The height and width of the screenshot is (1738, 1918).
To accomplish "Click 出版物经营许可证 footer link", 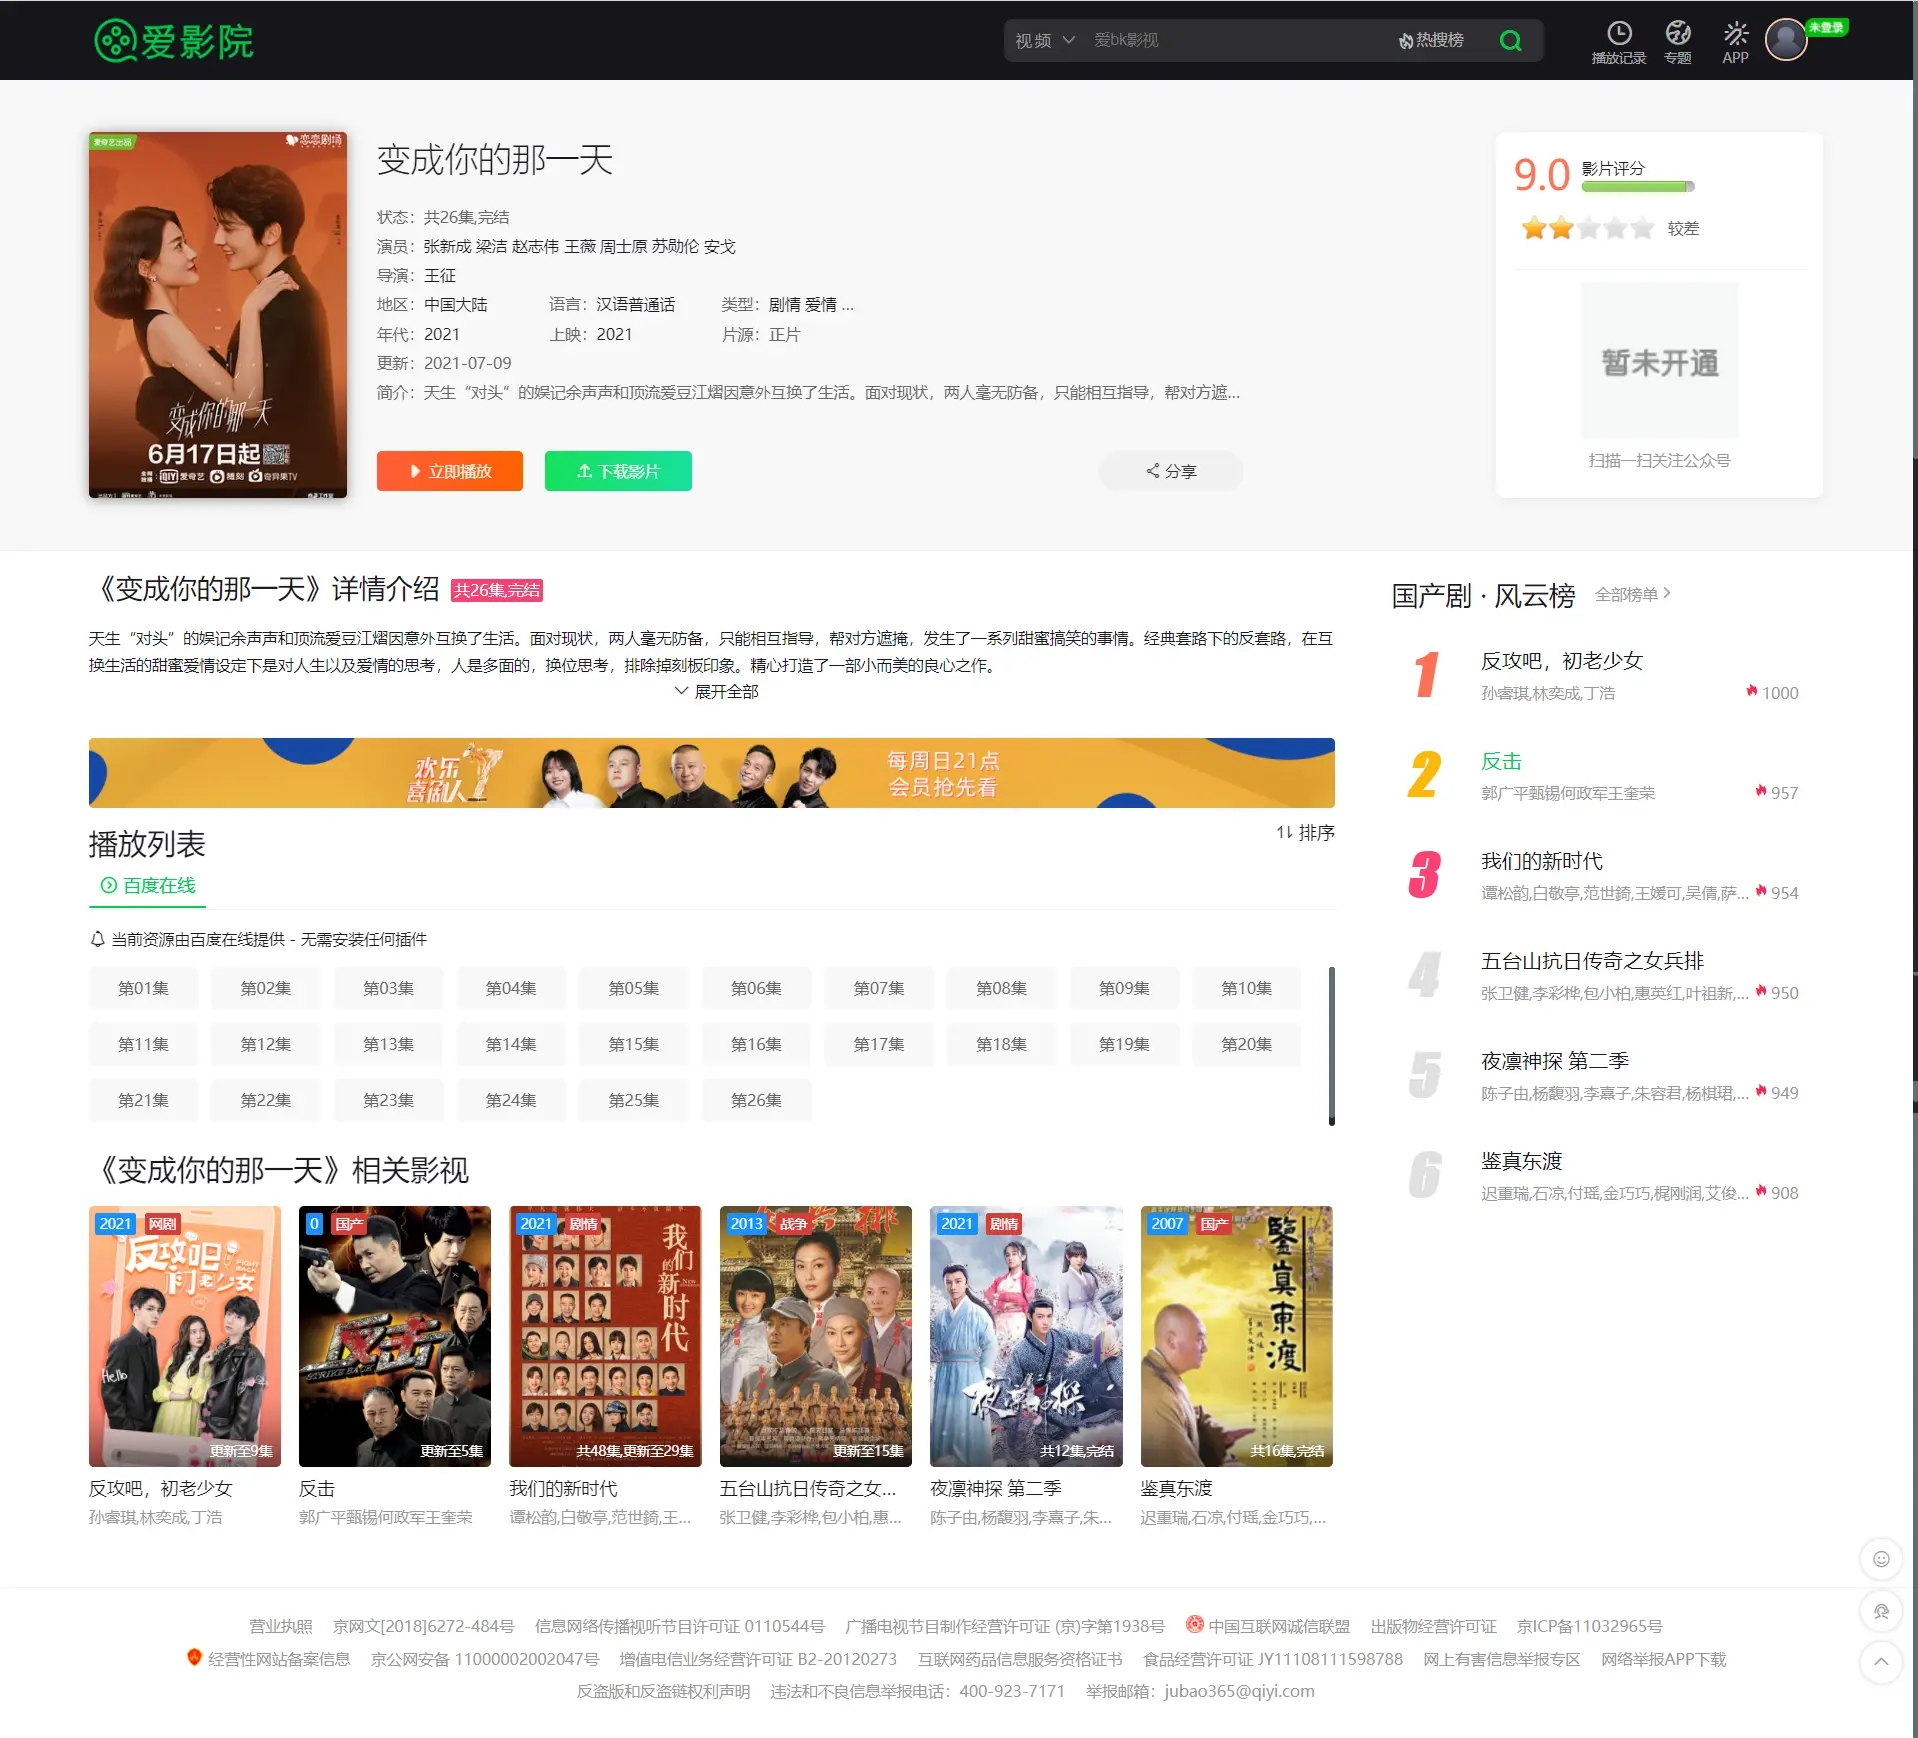I will point(1434,1627).
